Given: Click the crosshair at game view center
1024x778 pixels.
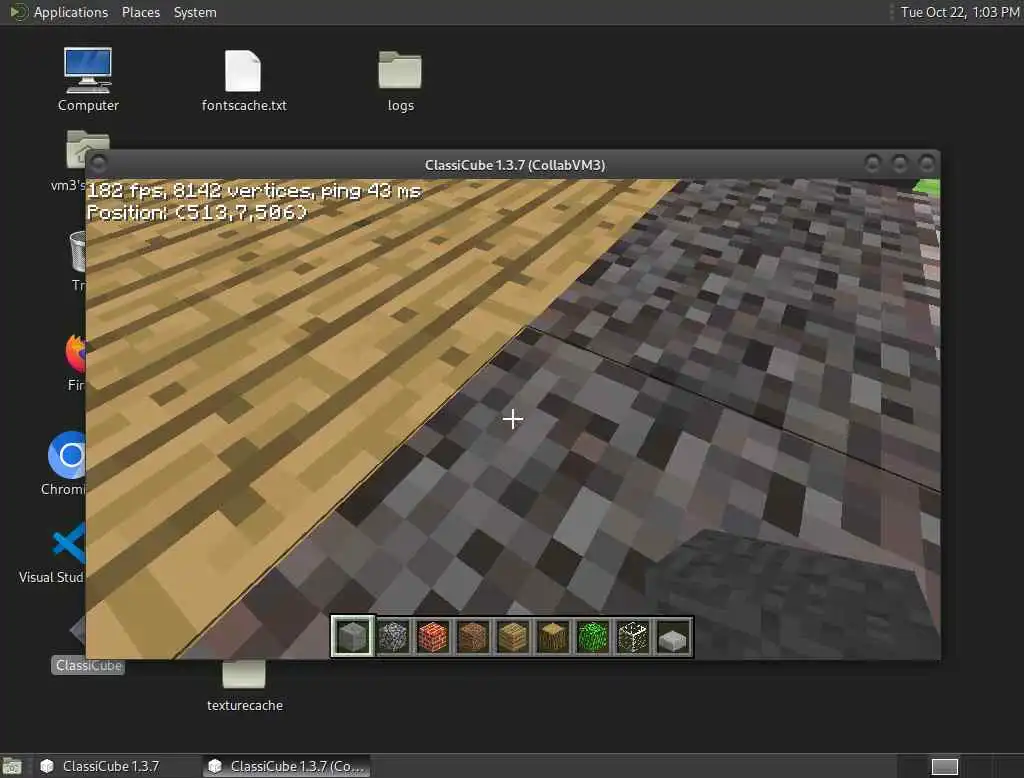Looking at the screenshot, I should tap(513, 419).
